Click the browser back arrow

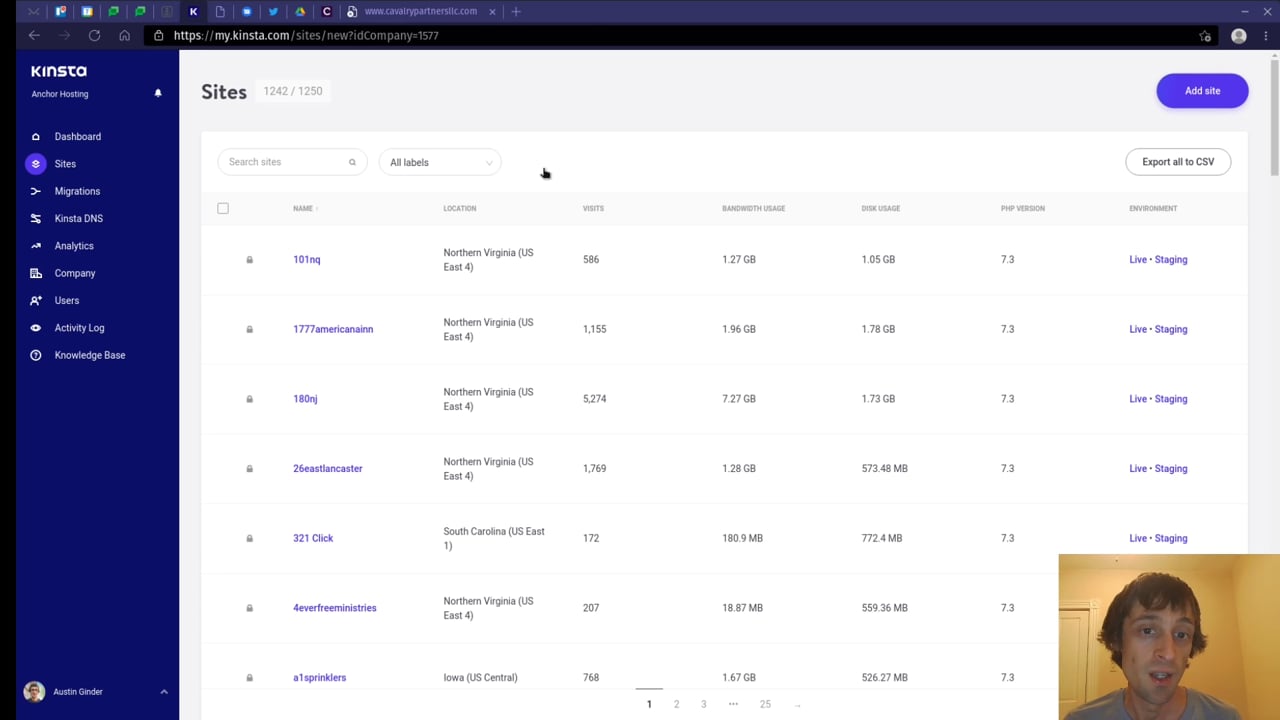34,35
